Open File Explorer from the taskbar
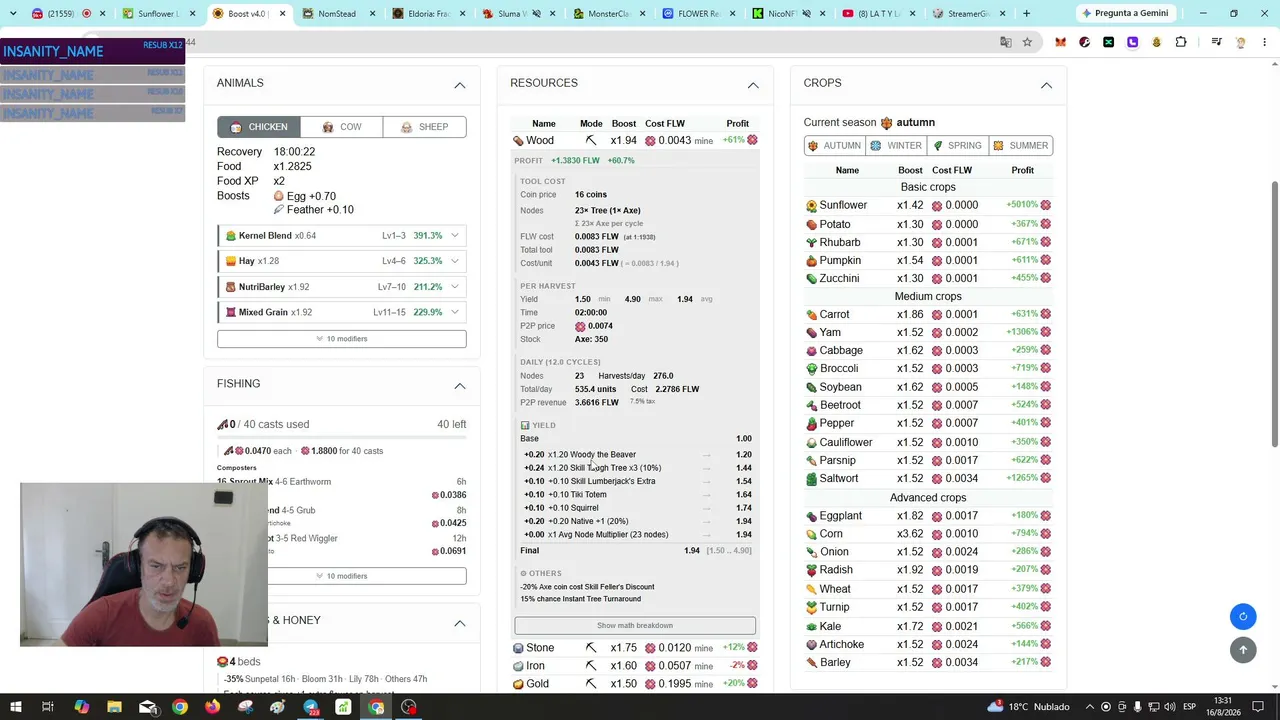The width and height of the screenshot is (1280, 720). (114, 707)
